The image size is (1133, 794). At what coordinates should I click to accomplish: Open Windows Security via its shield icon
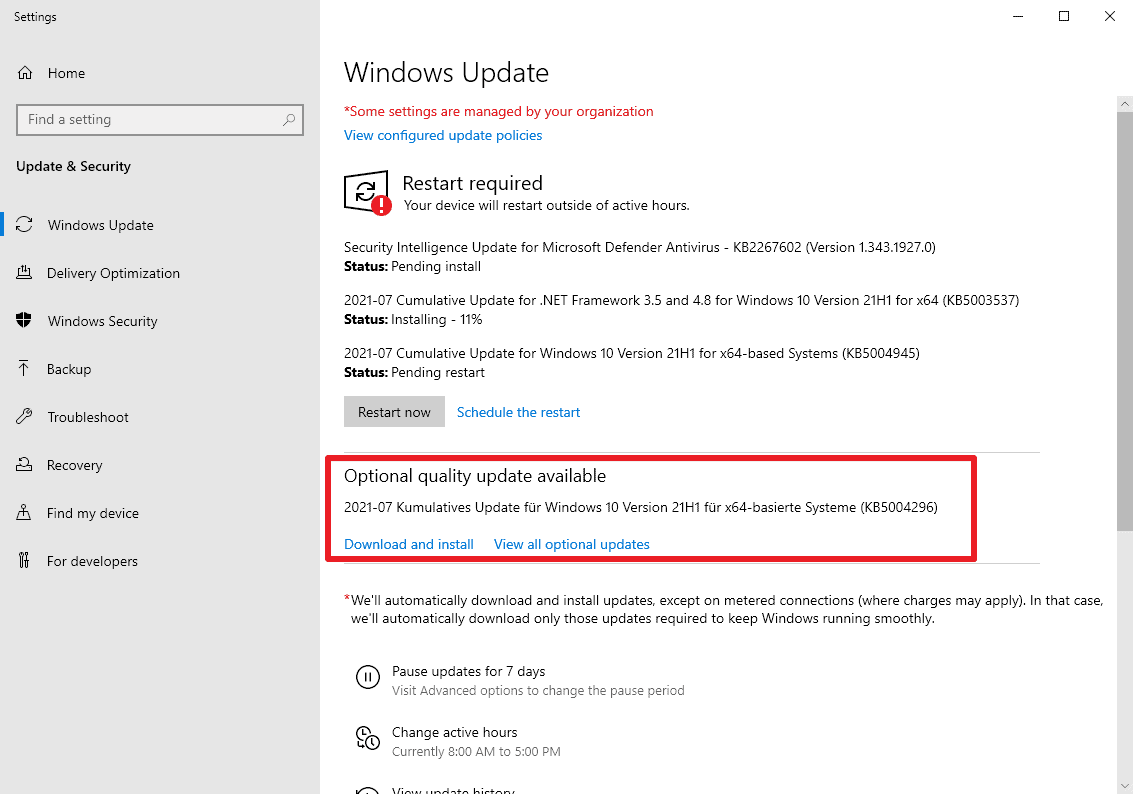(x=27, y=321)
